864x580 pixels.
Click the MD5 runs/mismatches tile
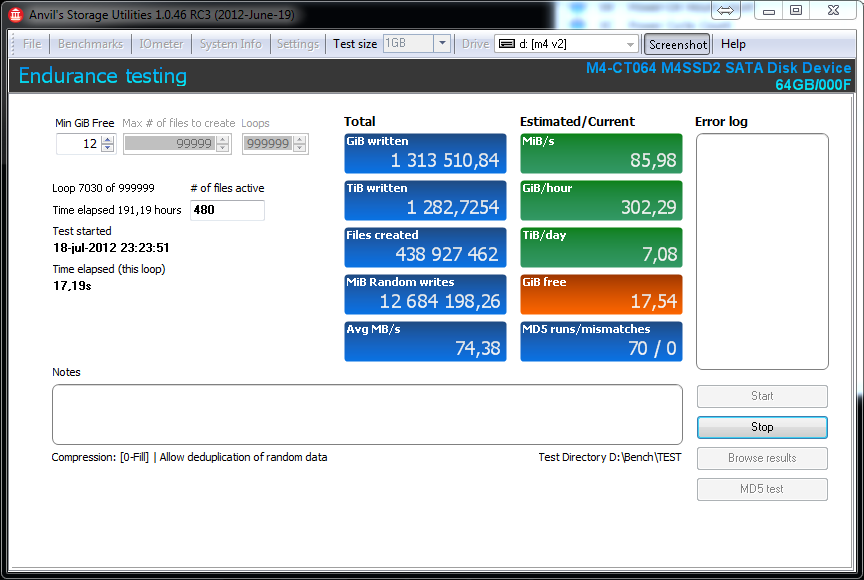(601, 342)
